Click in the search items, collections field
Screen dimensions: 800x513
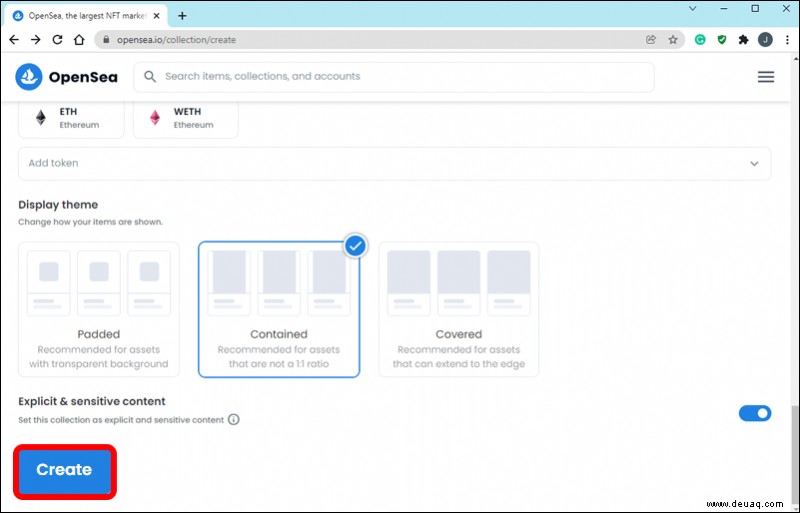tap(394, 77)
